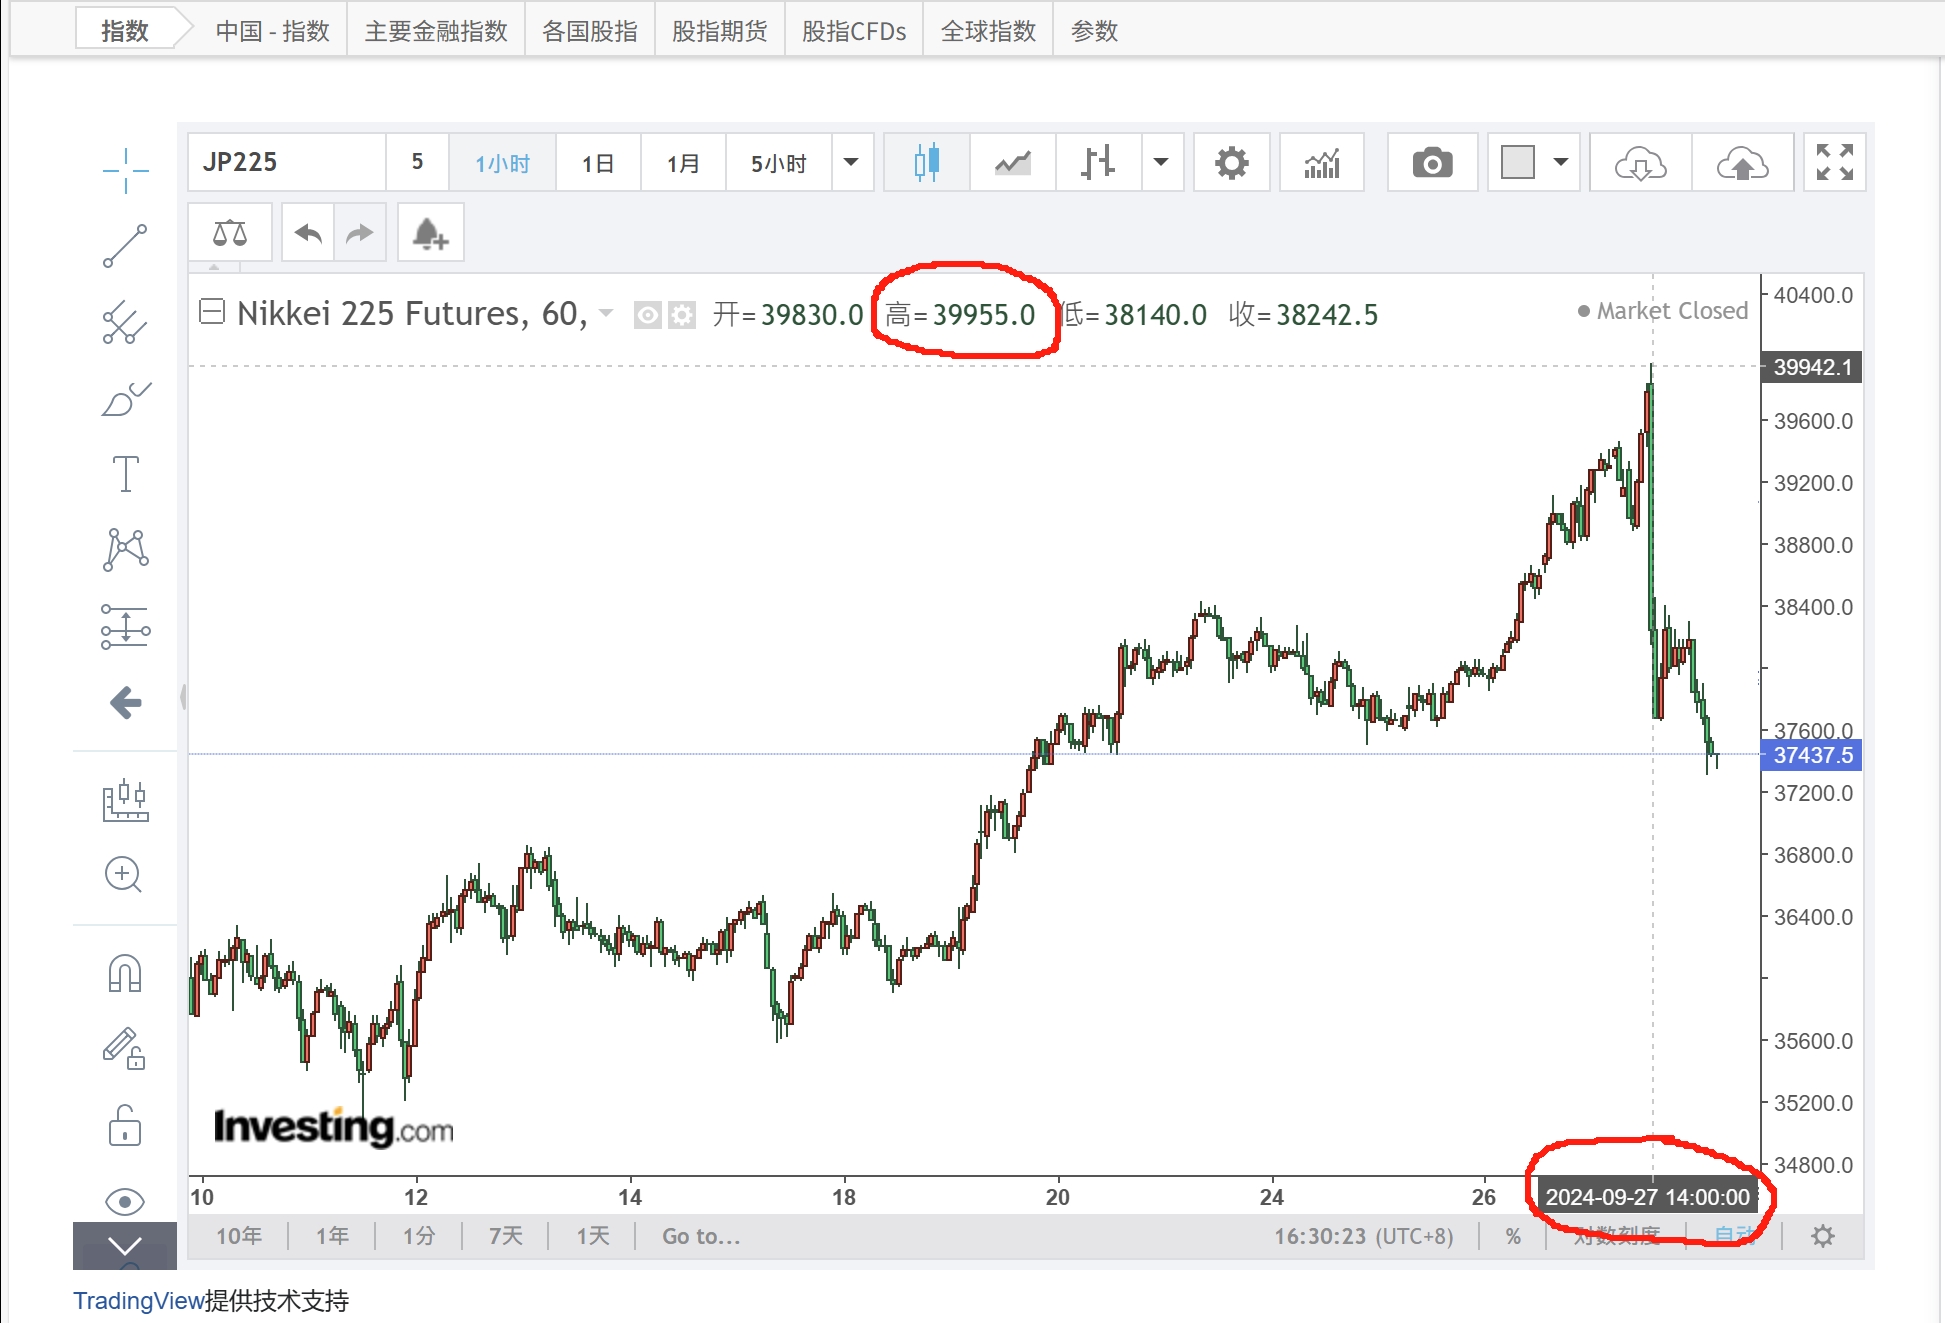Click the compare balance scale icon
This screenshot has width=1945, height=1323.
(230, 234)
